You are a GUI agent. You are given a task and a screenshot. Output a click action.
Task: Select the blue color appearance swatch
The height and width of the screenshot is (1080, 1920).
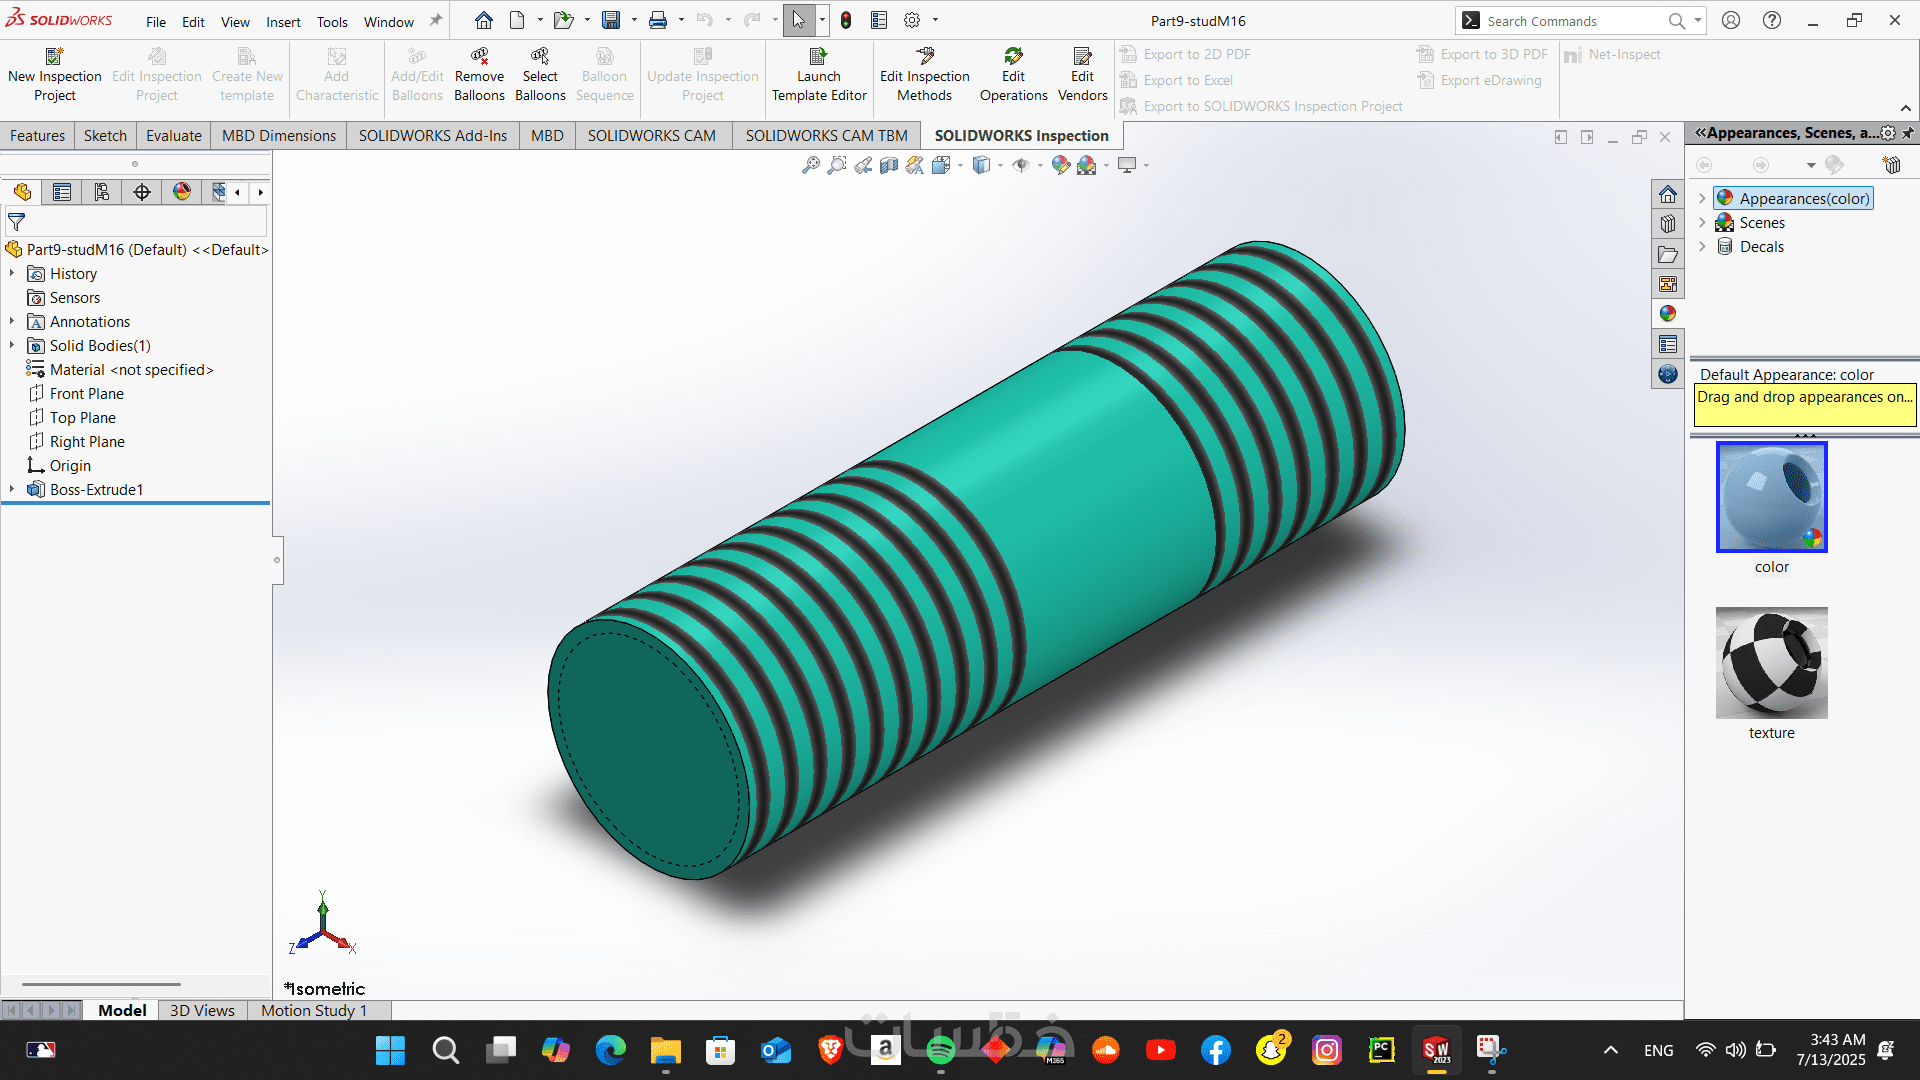tap(1771, 497)
